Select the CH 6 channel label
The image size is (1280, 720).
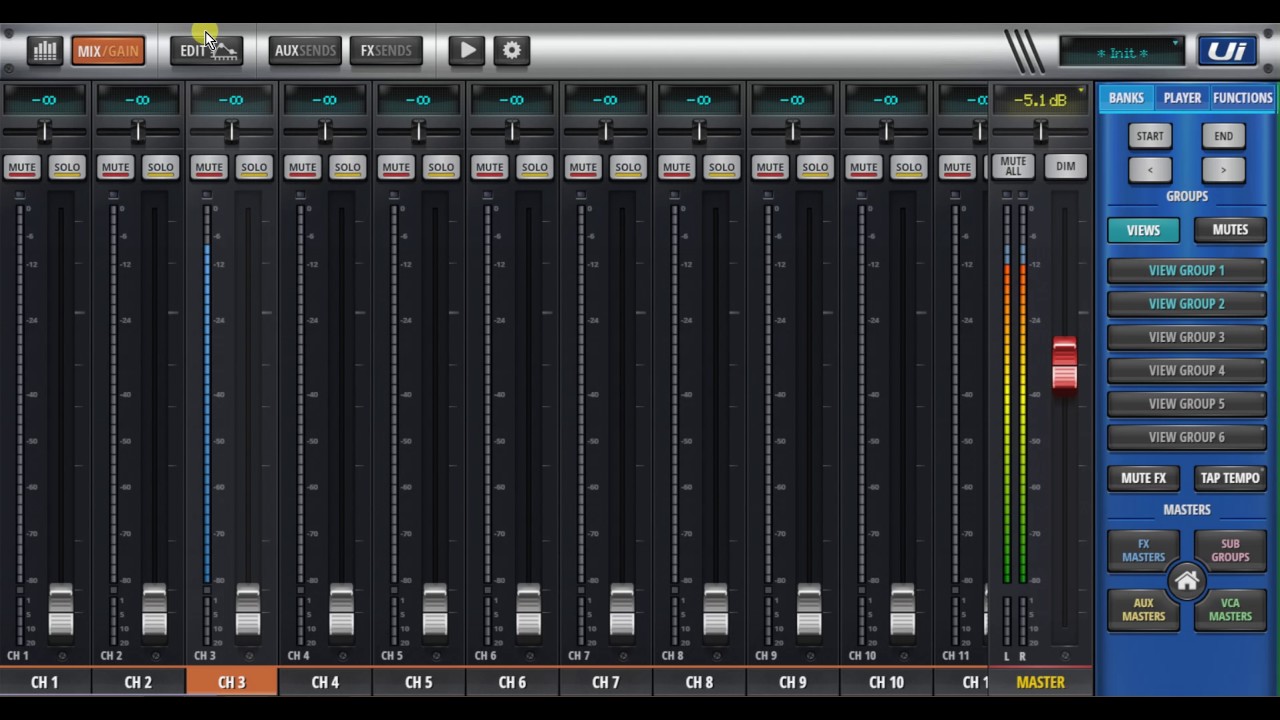pyautogui.click(x=512, y=682)
